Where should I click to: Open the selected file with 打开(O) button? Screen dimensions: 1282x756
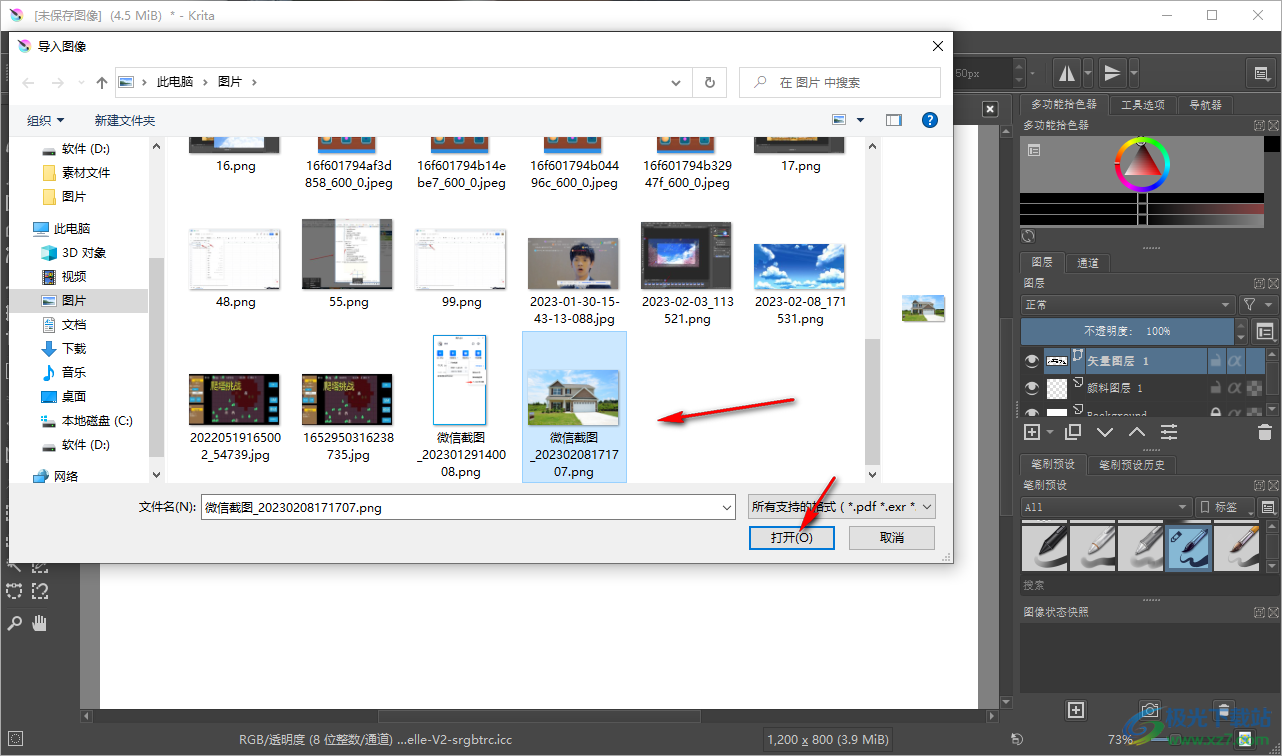(791, 537)
